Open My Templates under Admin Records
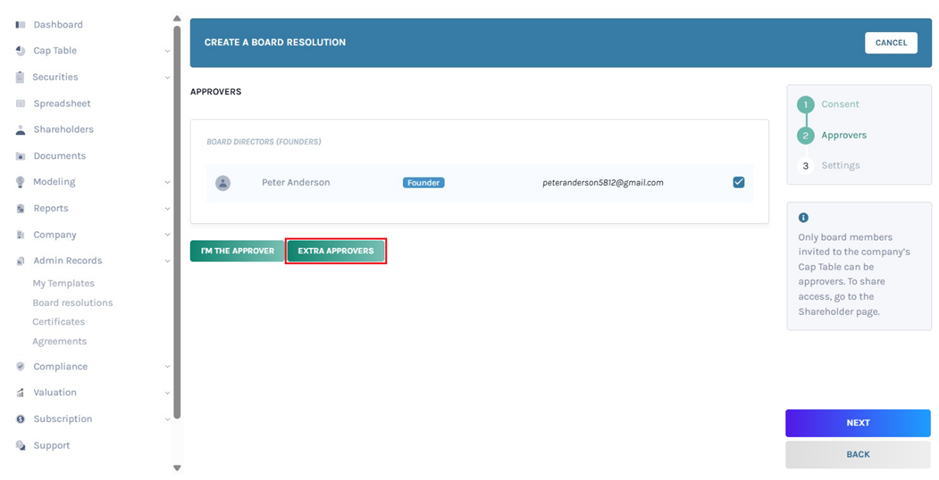Viewport: 939px width, 480px height. pyautogui.click(x=63, y=284)
